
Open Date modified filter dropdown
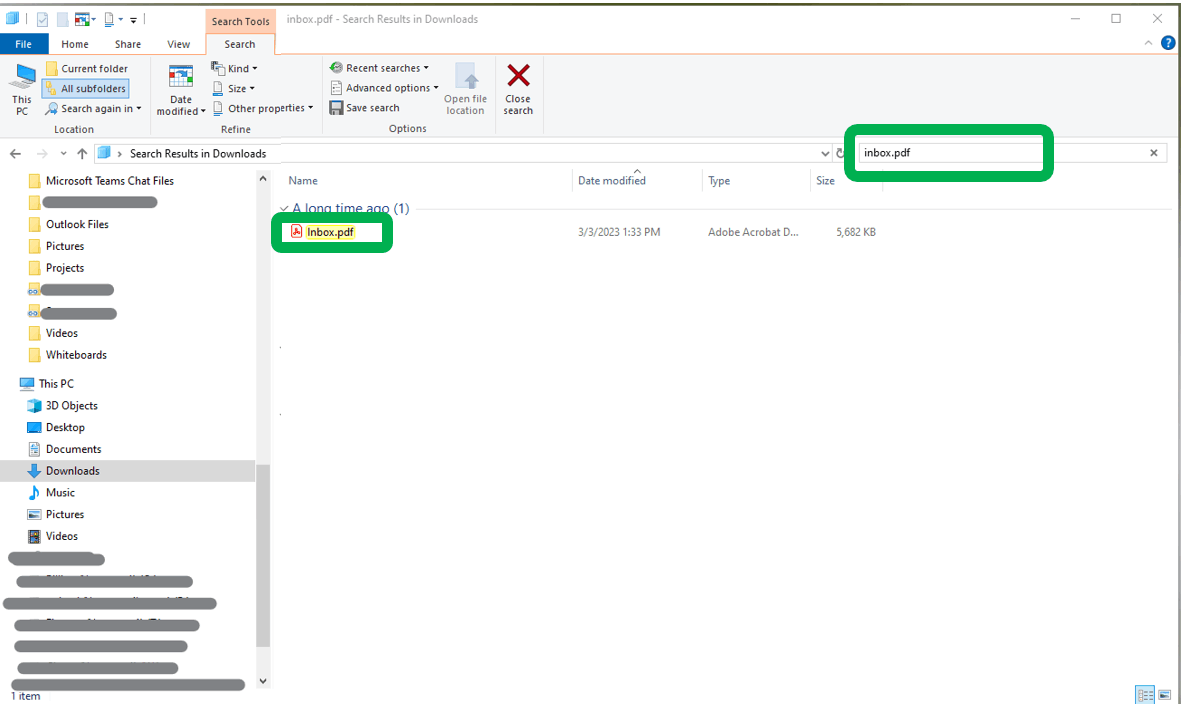[x=181, y=90]
